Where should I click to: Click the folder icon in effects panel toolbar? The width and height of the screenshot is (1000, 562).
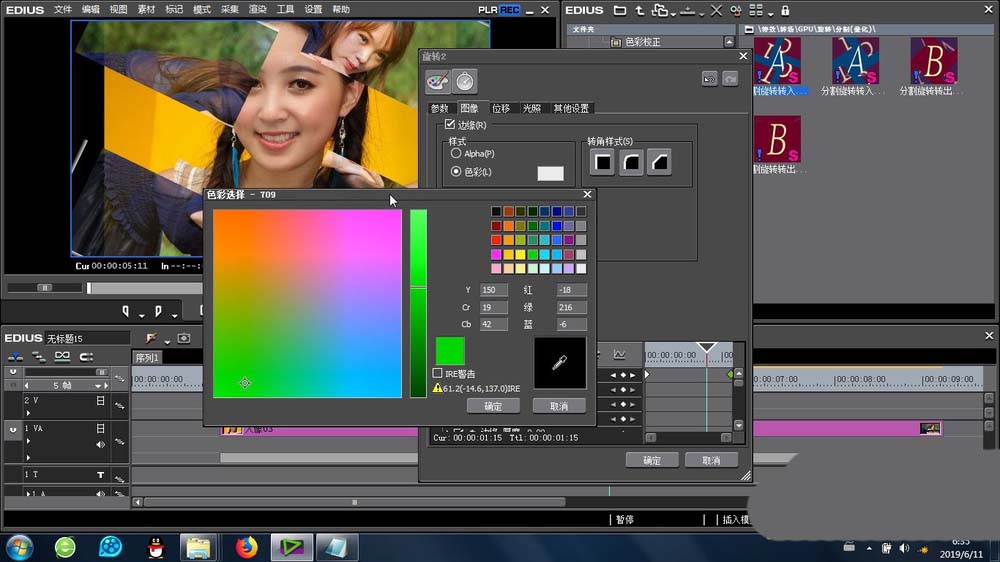point(619,10)
